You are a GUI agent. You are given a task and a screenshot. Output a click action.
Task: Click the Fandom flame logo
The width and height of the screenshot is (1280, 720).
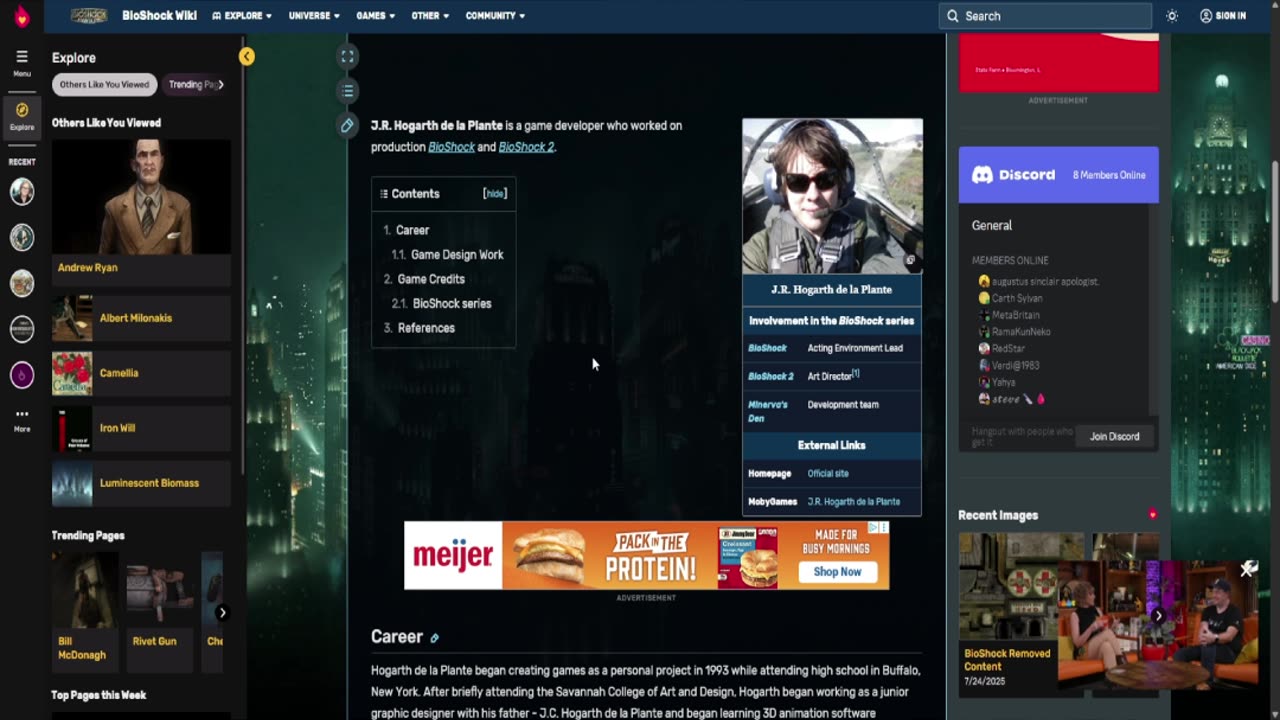[x=21, y=16]
